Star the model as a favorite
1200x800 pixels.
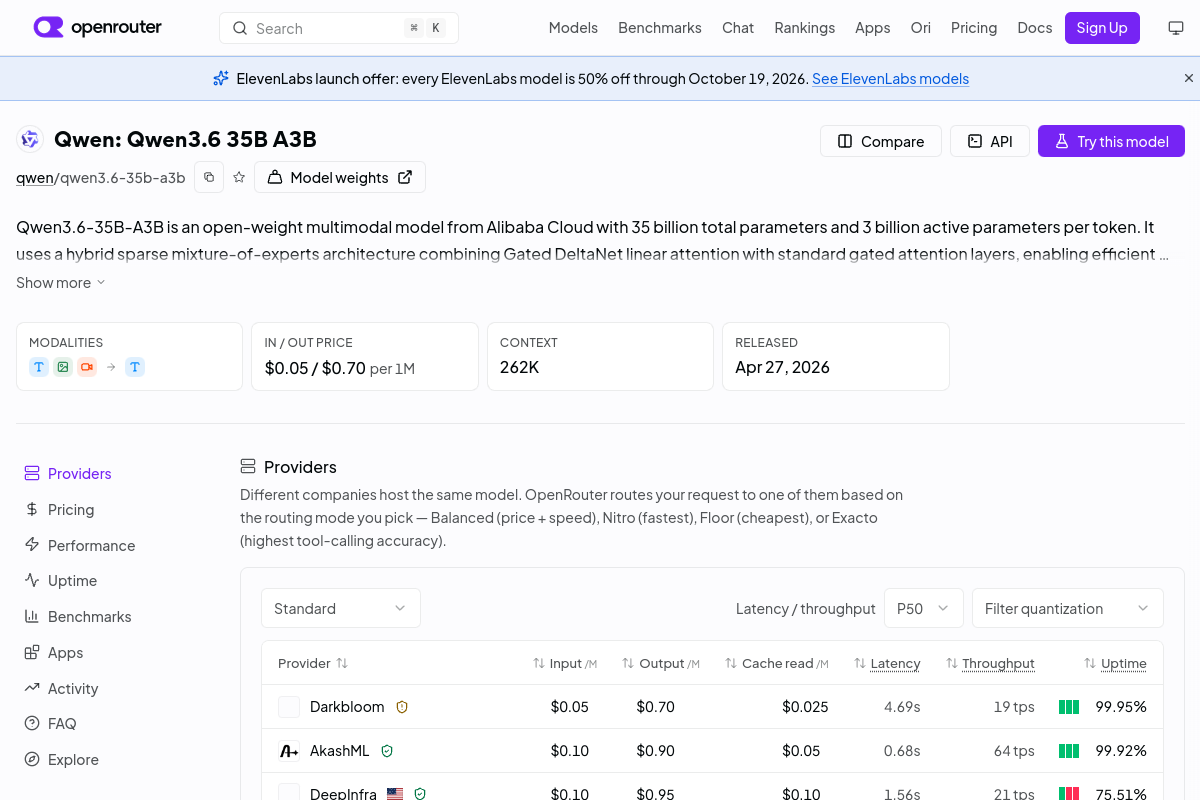point(239,177)
